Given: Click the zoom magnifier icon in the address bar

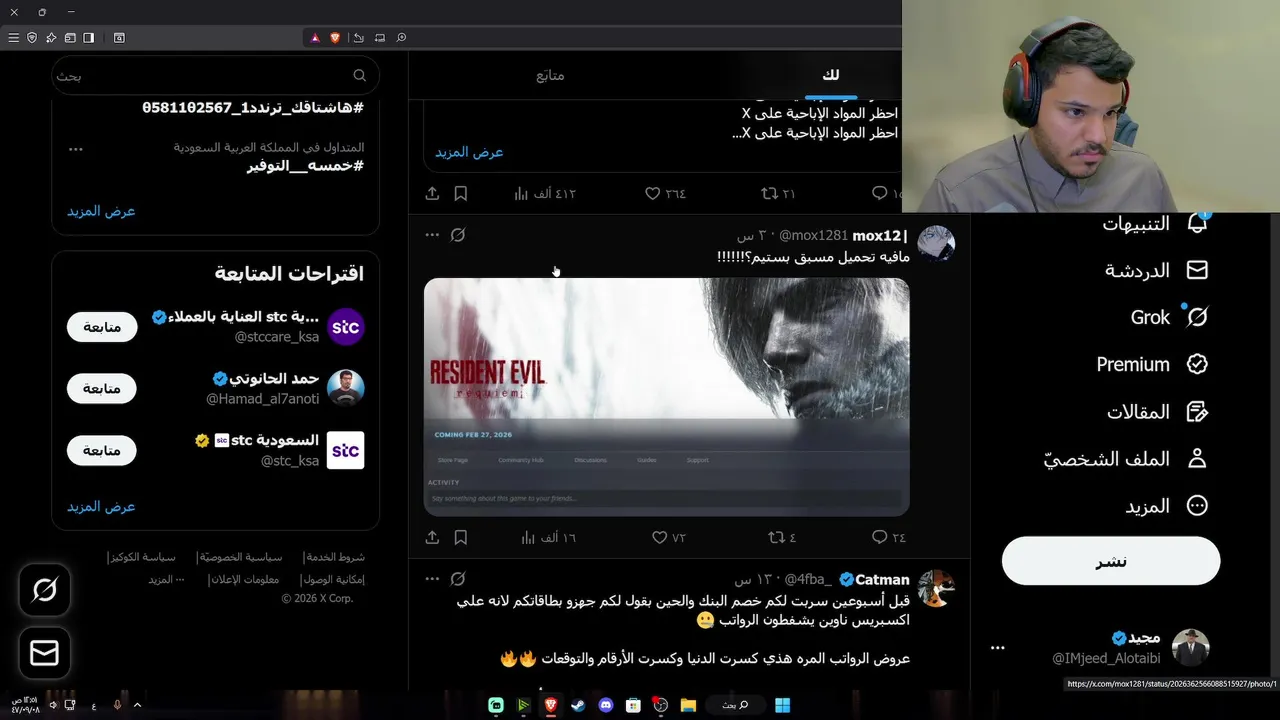Looking at the screenshot, I should pyautogui.click(x=401, y=38).
